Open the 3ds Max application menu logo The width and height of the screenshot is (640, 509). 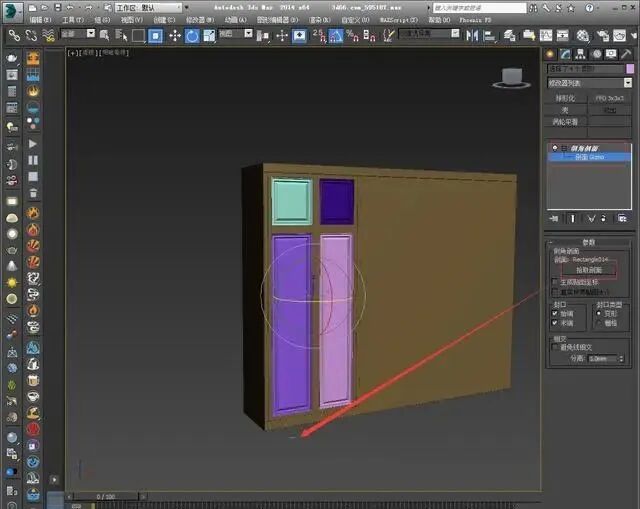coord(12,11)
